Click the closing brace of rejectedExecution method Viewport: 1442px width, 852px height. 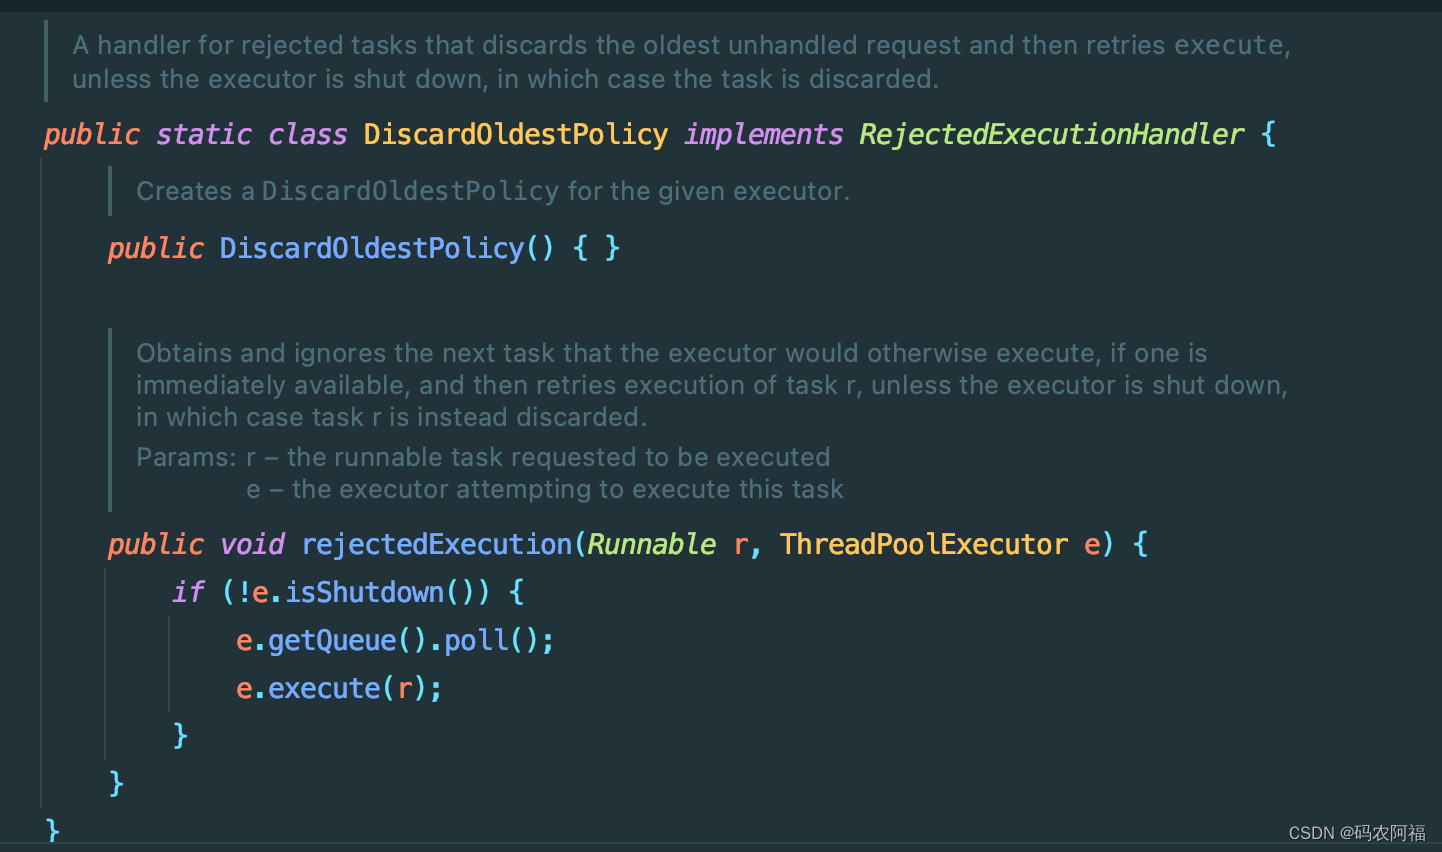[x=116, y=783]
